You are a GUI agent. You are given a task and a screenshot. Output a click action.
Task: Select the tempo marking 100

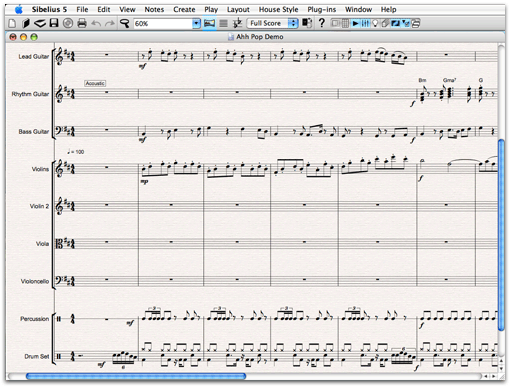pyautogui.click(x=76, y=152)
